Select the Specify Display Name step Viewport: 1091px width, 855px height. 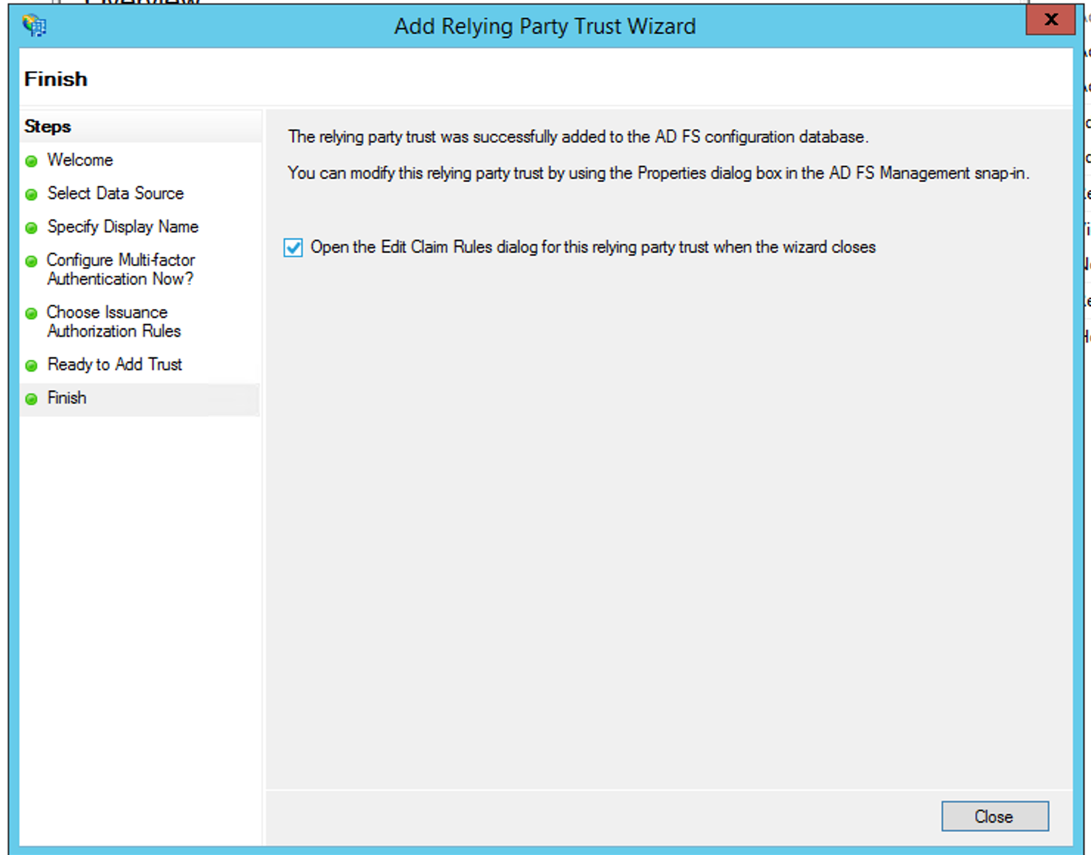122,227
